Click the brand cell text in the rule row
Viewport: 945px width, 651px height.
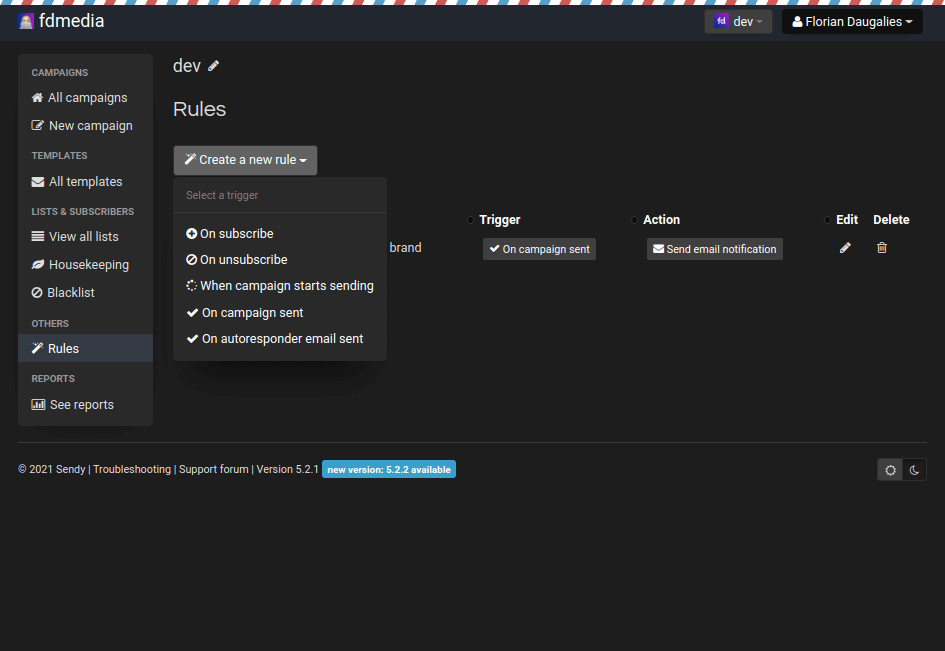[405, 248]
